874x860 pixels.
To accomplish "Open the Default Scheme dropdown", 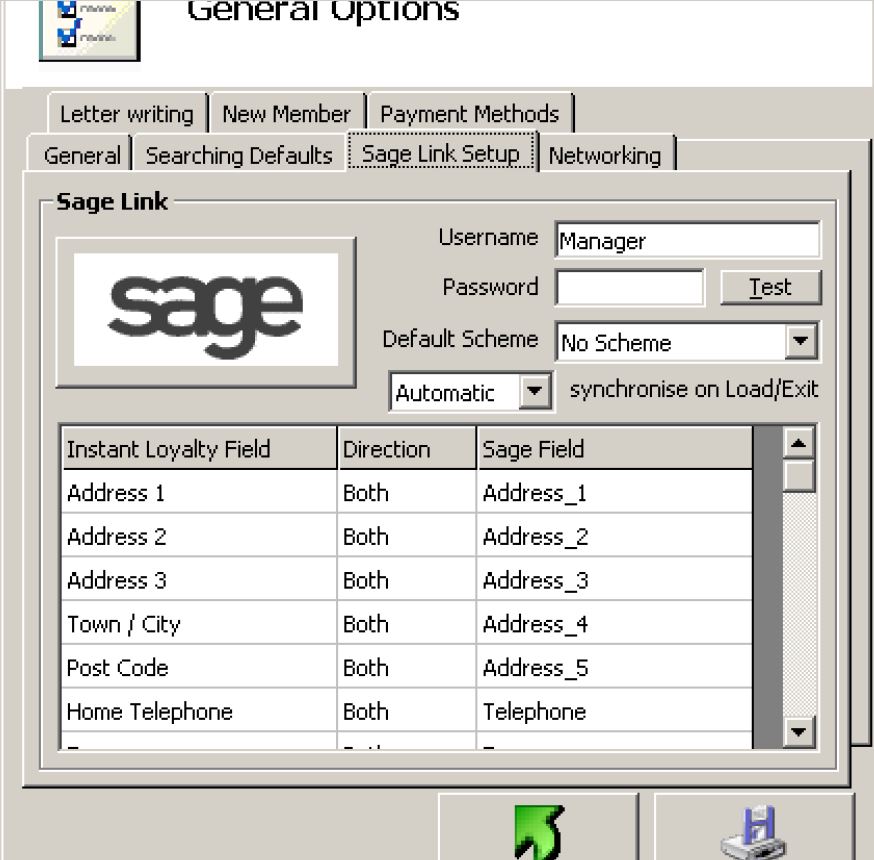I will click(800, 341).
